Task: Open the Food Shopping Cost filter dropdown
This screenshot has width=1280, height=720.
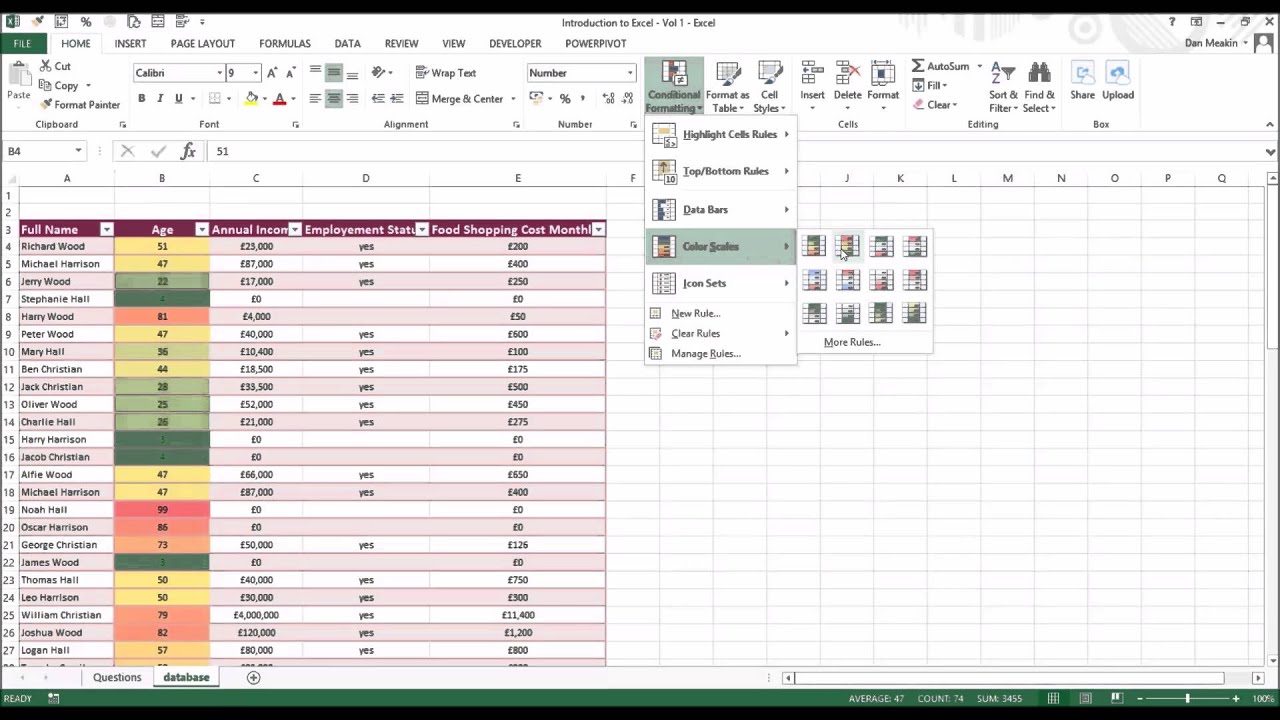Action: click(x=598, y=230)
